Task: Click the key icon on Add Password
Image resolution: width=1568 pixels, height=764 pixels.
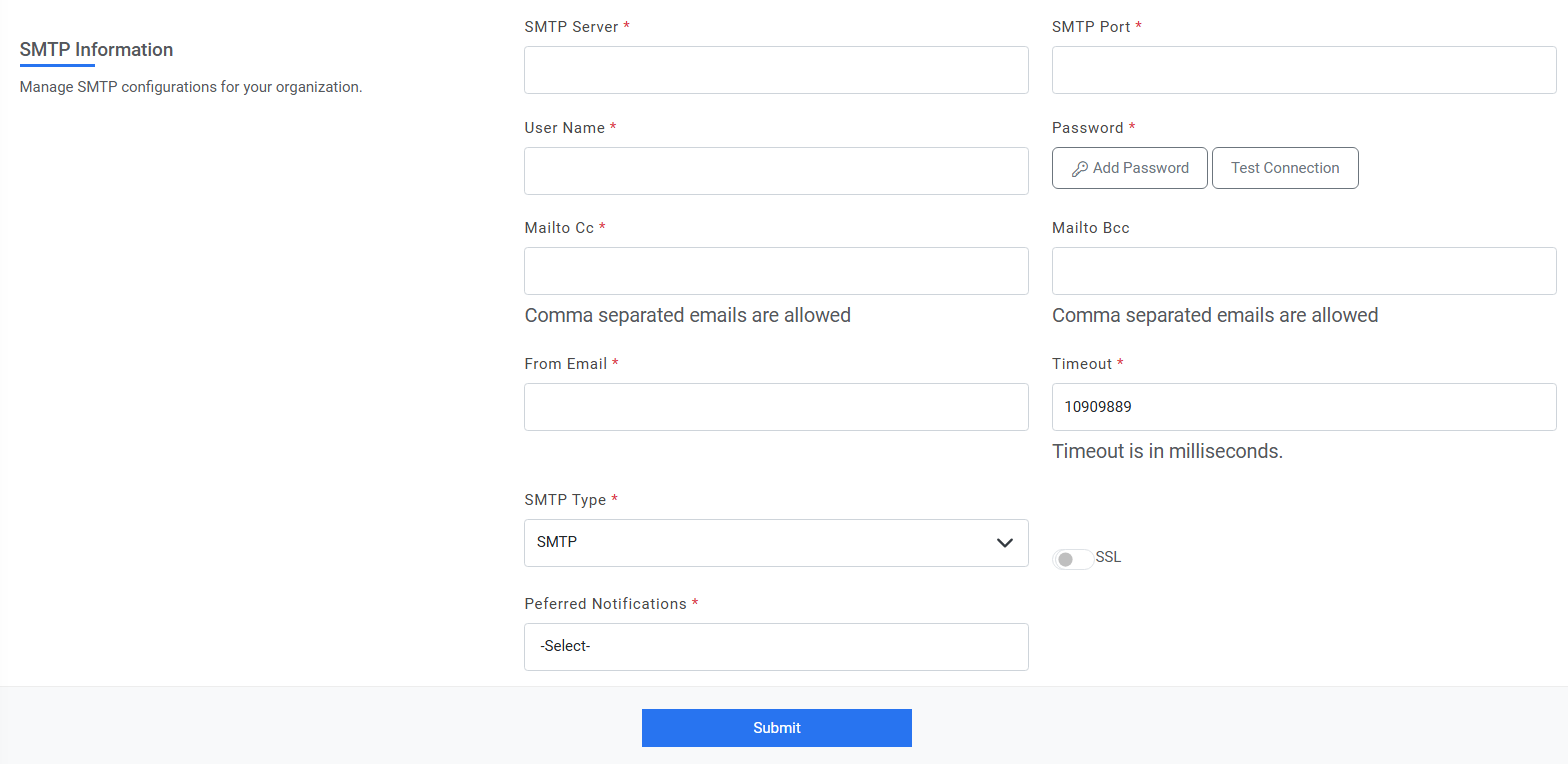Action: [x=1079, y=169]
